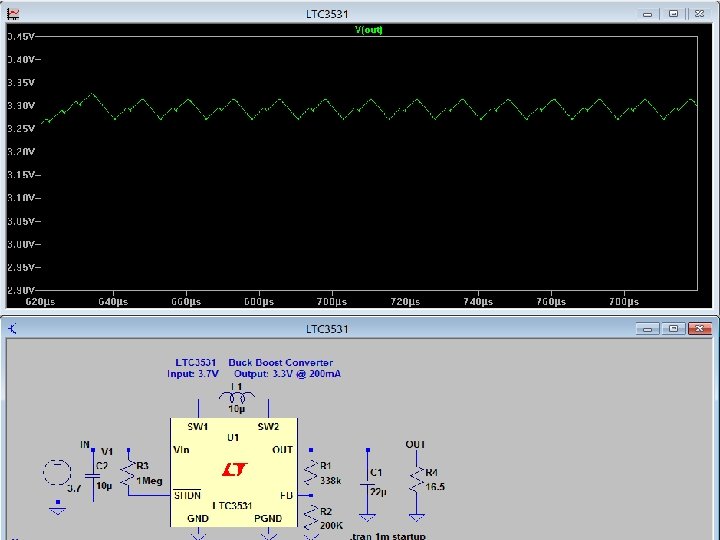Select the C1 22µ capacitor symbol
Screen dimensions: 720x540
(368, 484)
